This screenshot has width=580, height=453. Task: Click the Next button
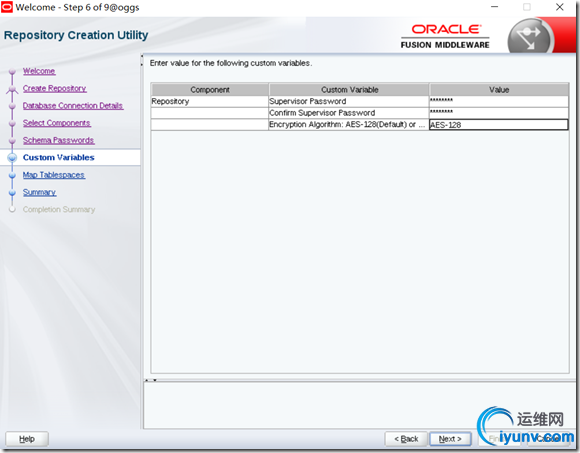(x=450, y=439)
